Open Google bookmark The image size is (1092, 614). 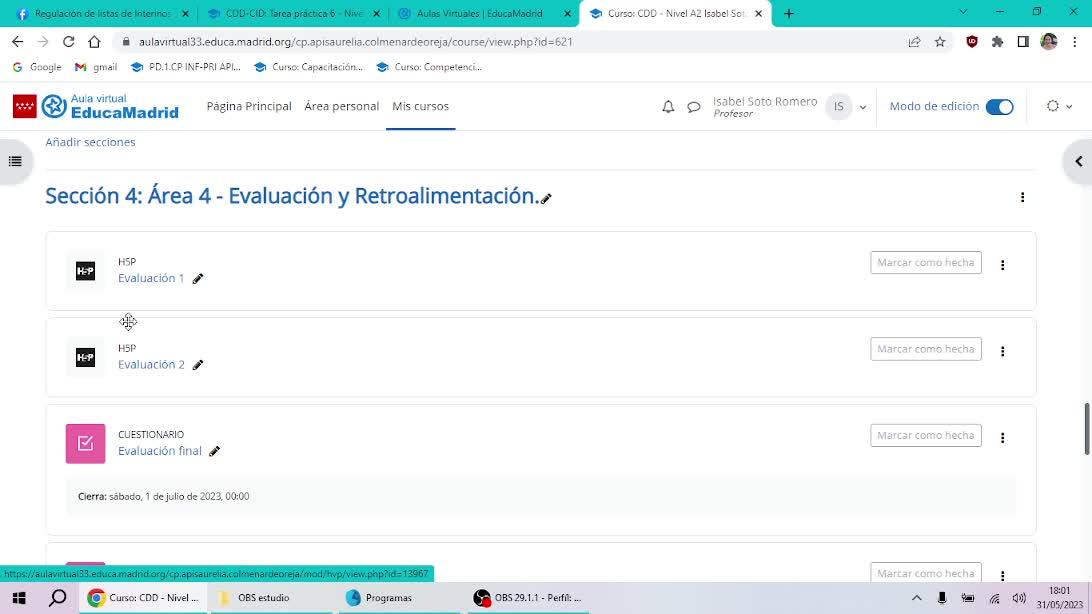coord(37,67)
